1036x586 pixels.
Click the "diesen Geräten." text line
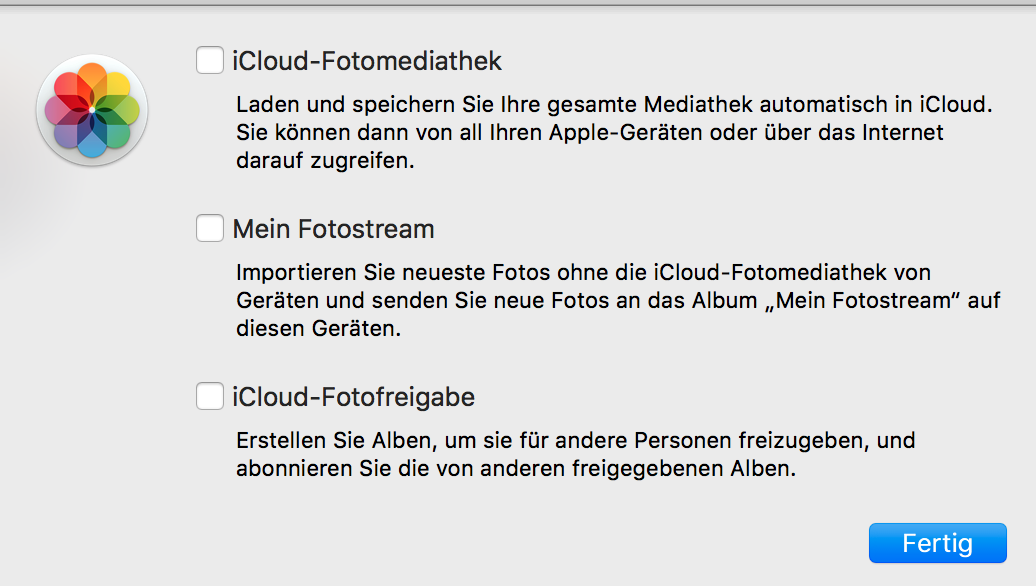click(318, 329)
